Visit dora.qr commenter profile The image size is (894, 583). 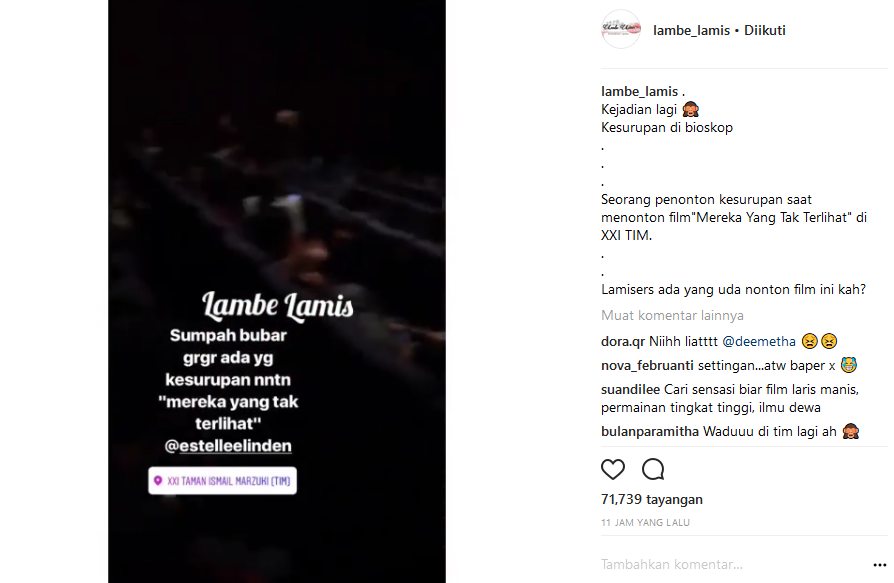point(623,341)
